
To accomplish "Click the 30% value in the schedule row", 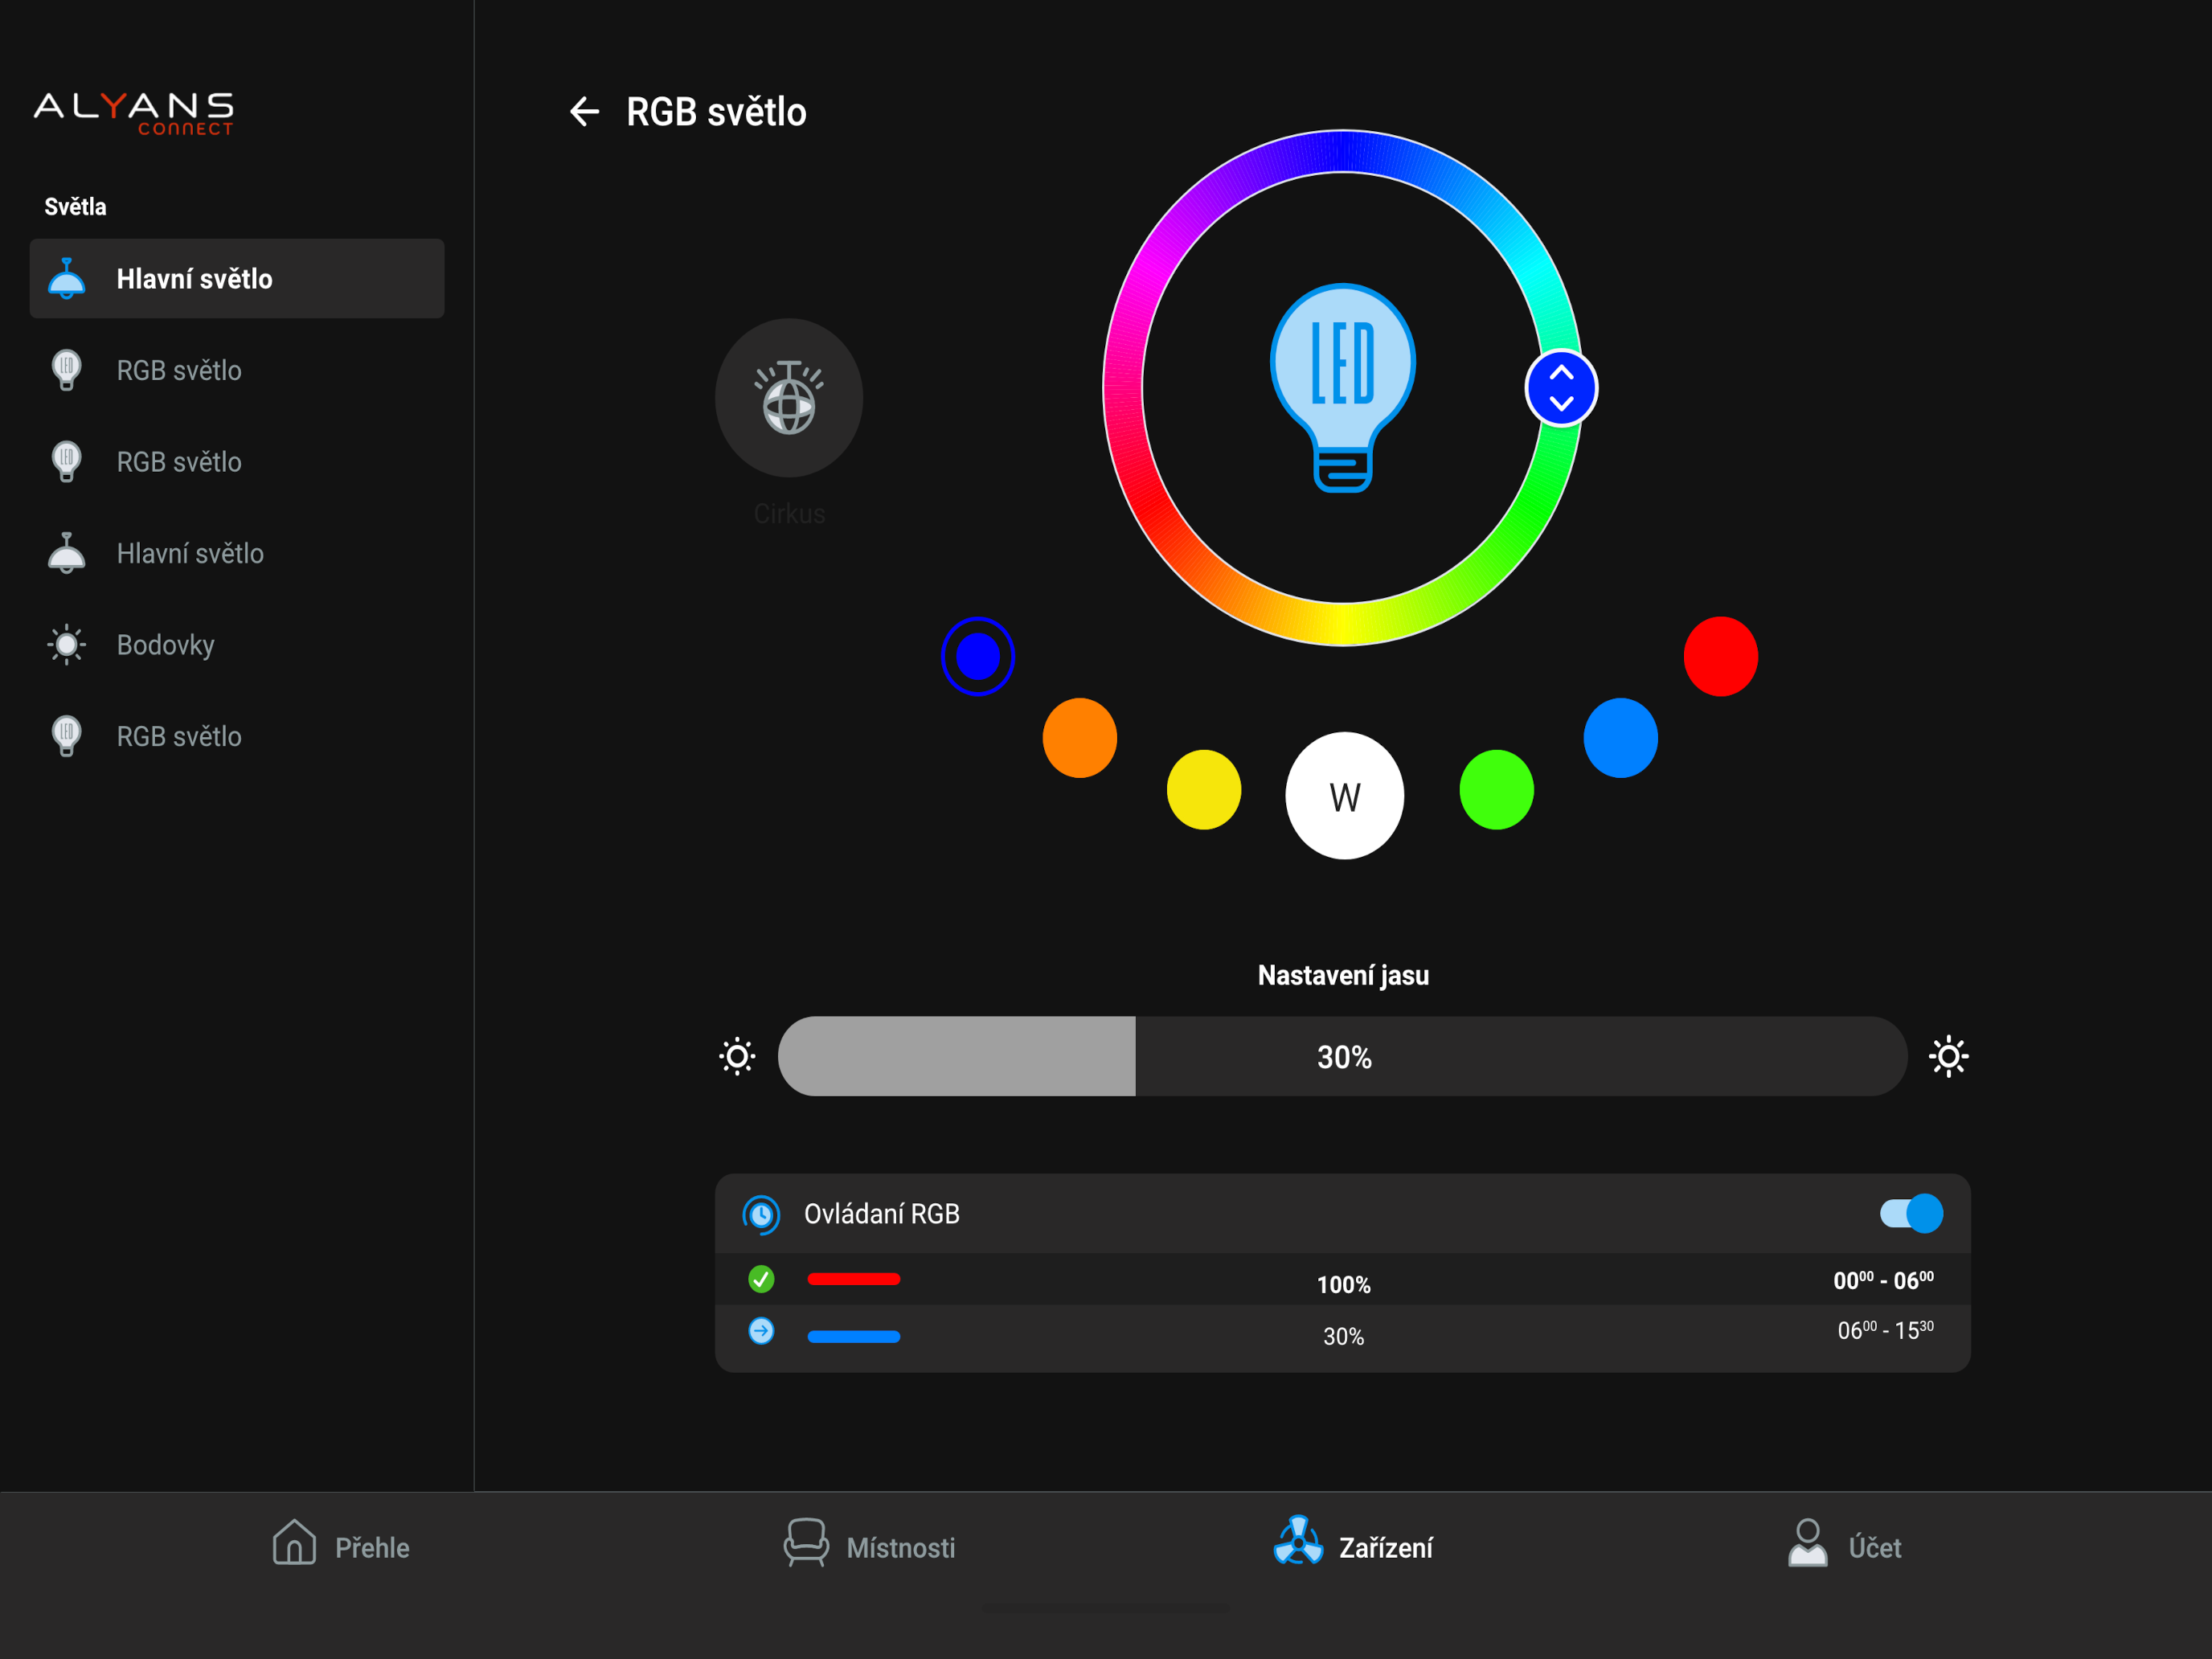I will (1343, 1337).
